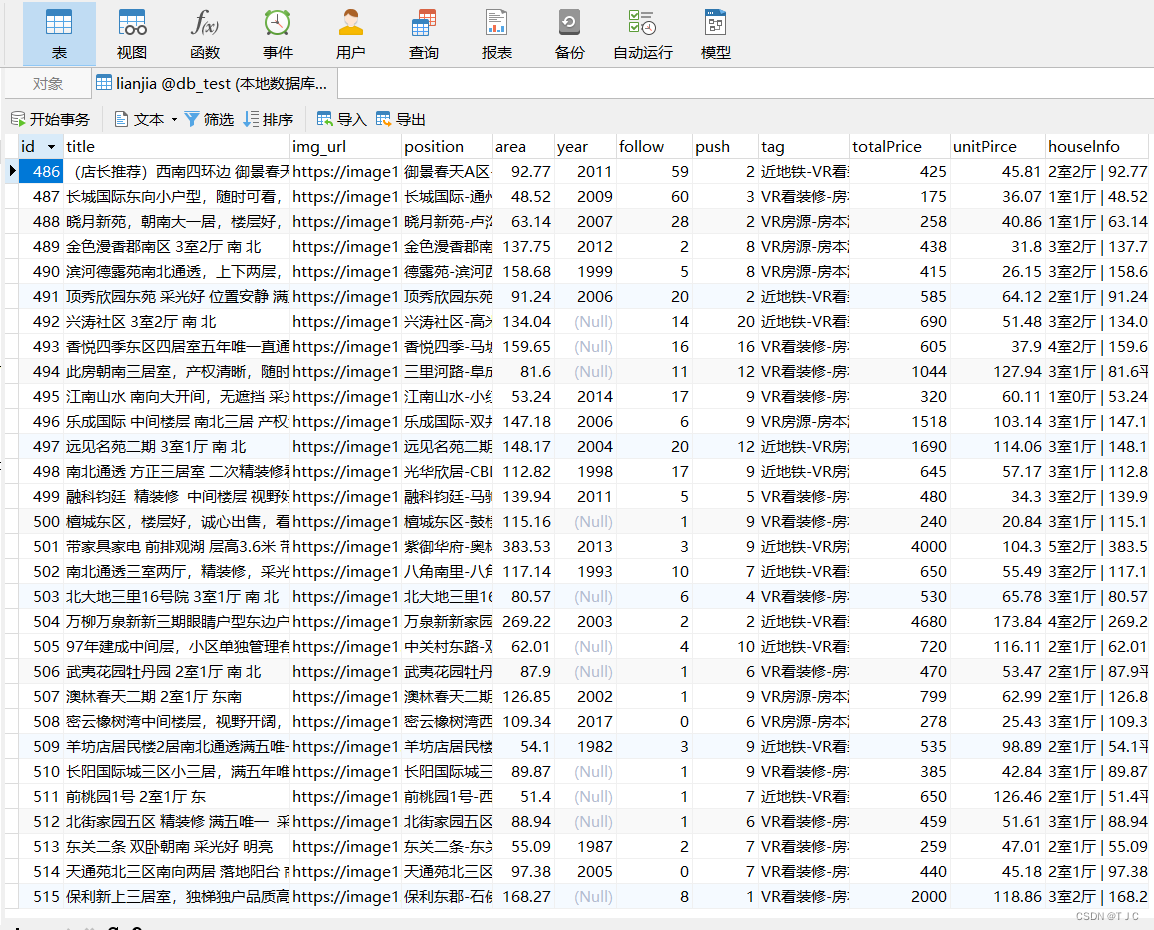1154x930 pixels.
Task: Select totalPrice cell 1690
Action: (900, 447)
